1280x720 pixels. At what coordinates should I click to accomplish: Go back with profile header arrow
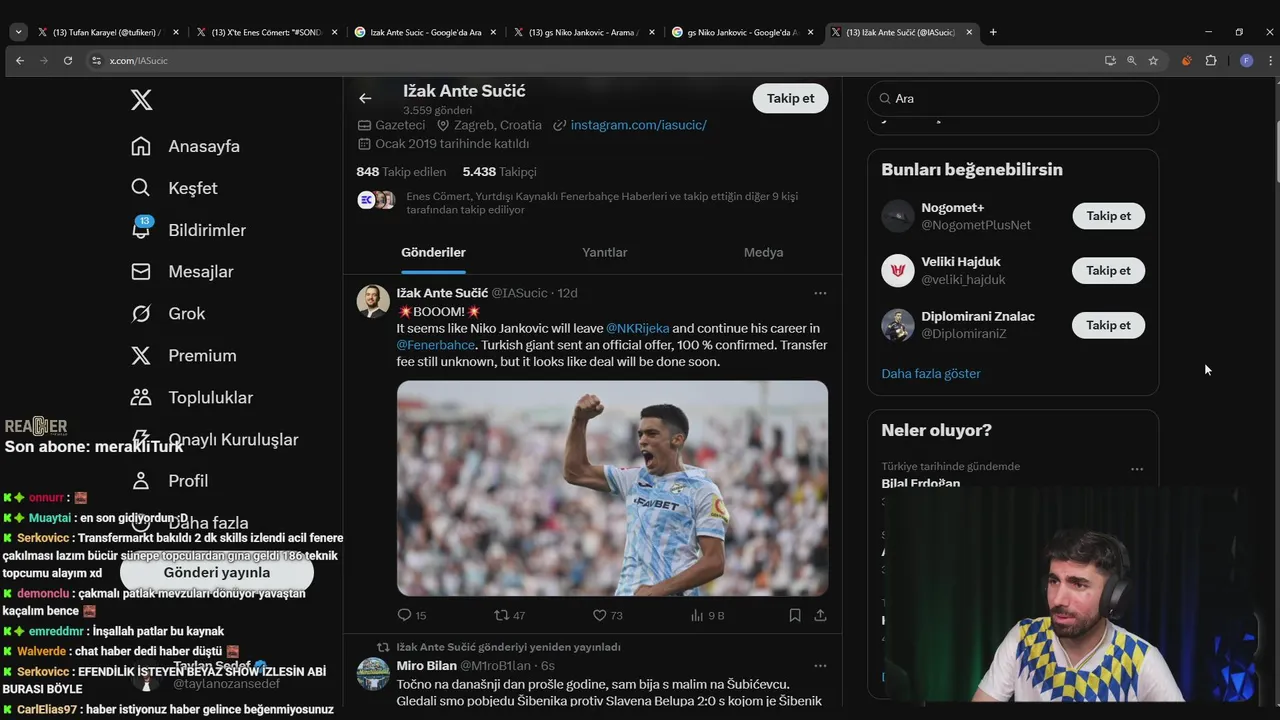click(365, 98)
